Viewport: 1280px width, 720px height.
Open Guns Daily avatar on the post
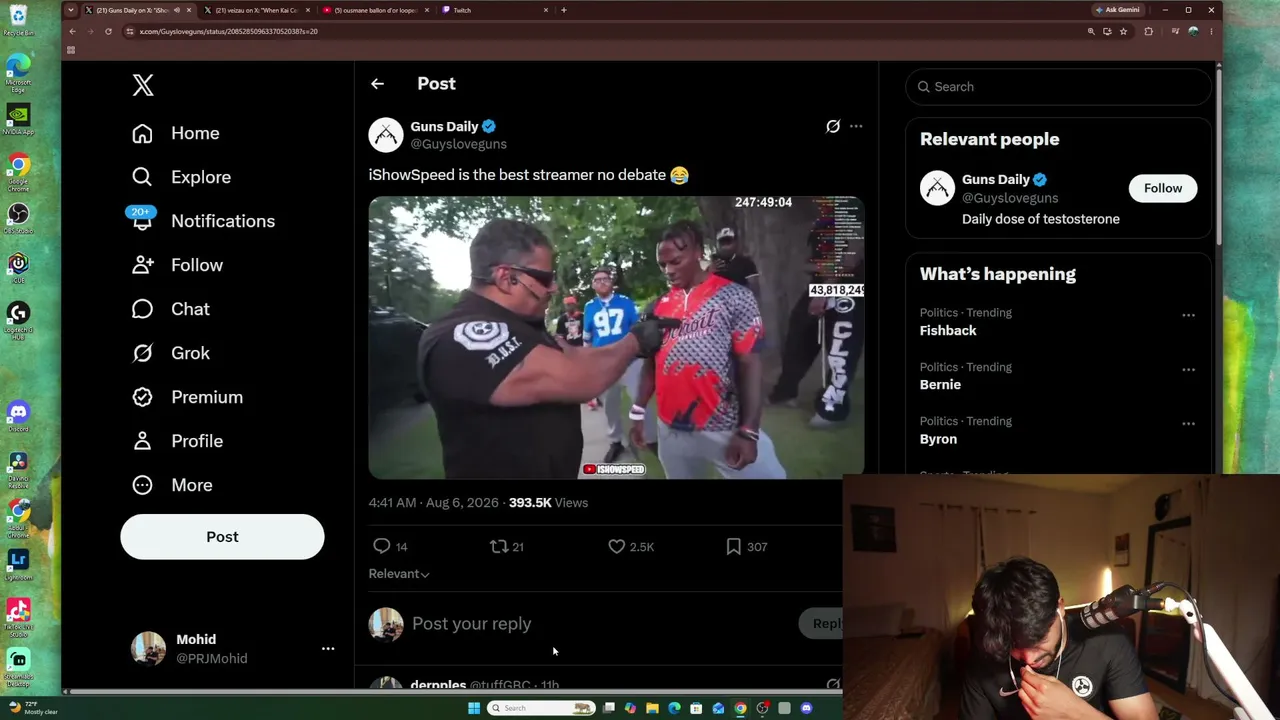(386, 135)
